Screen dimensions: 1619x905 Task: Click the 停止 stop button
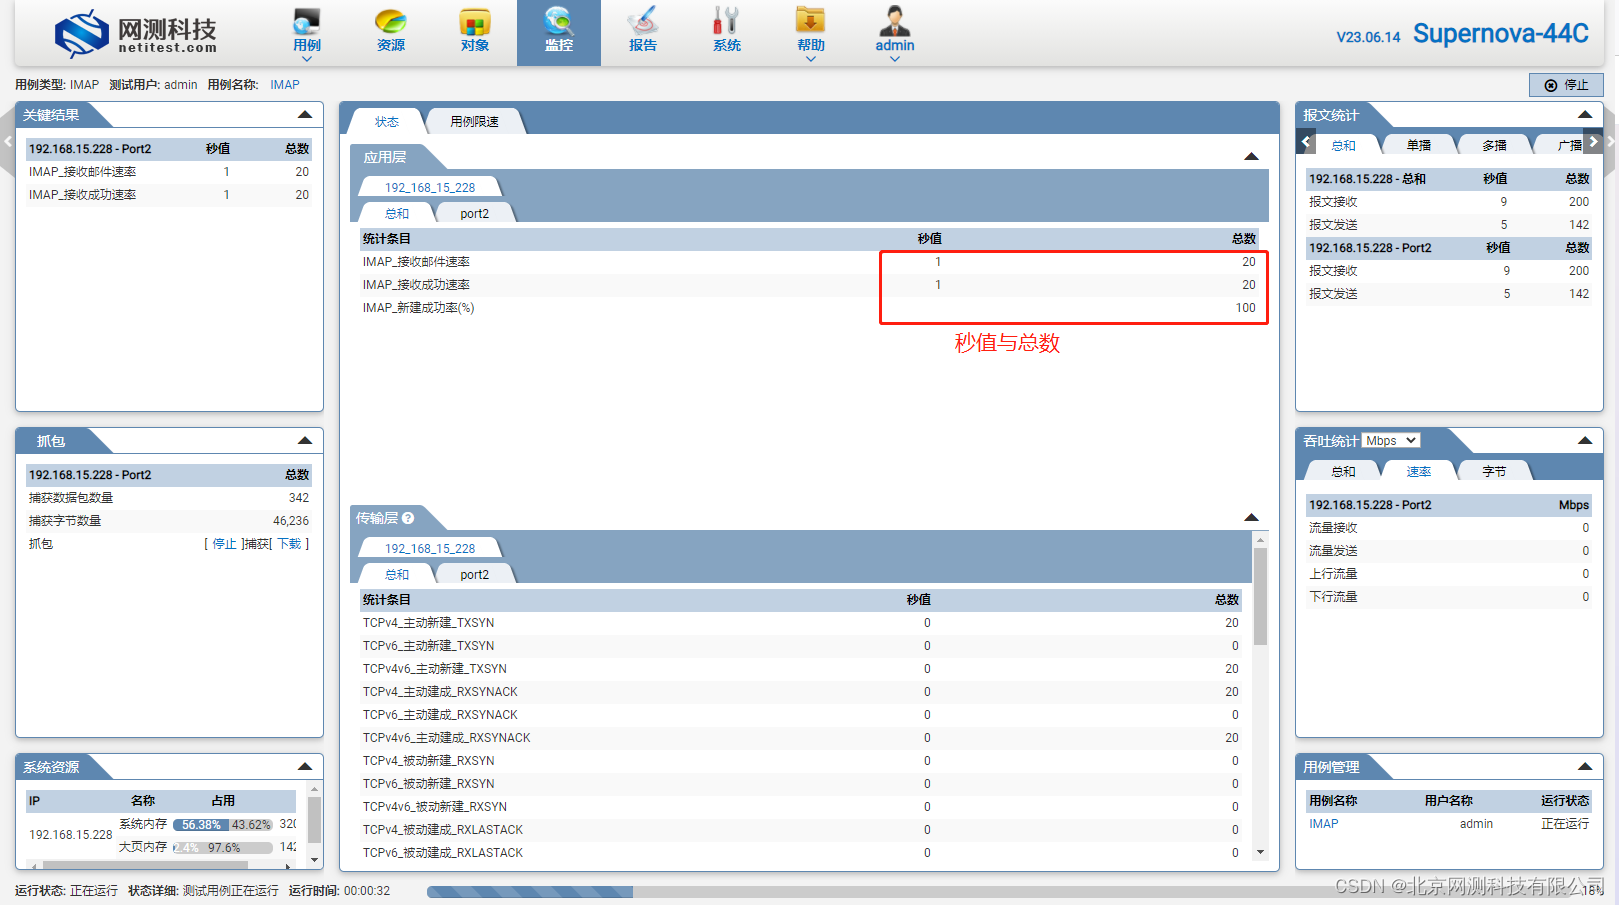(x=1566, y=85)
